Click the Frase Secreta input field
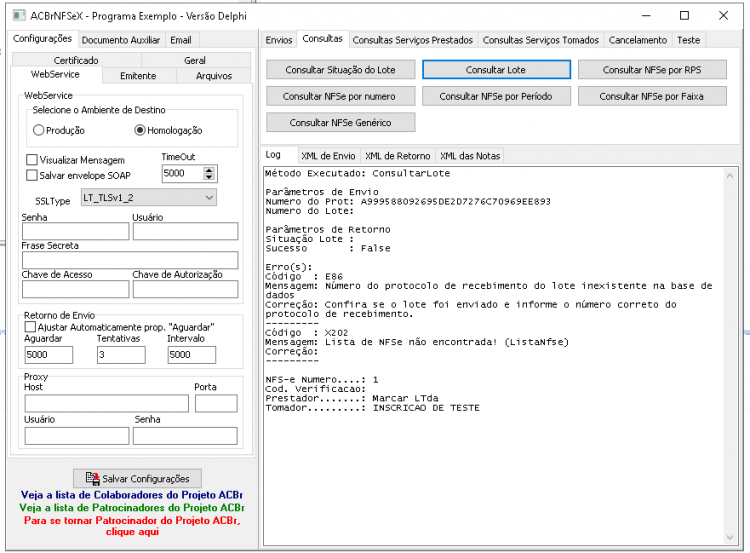This screenshot has height=553, width=750. (x=130, y=260)
